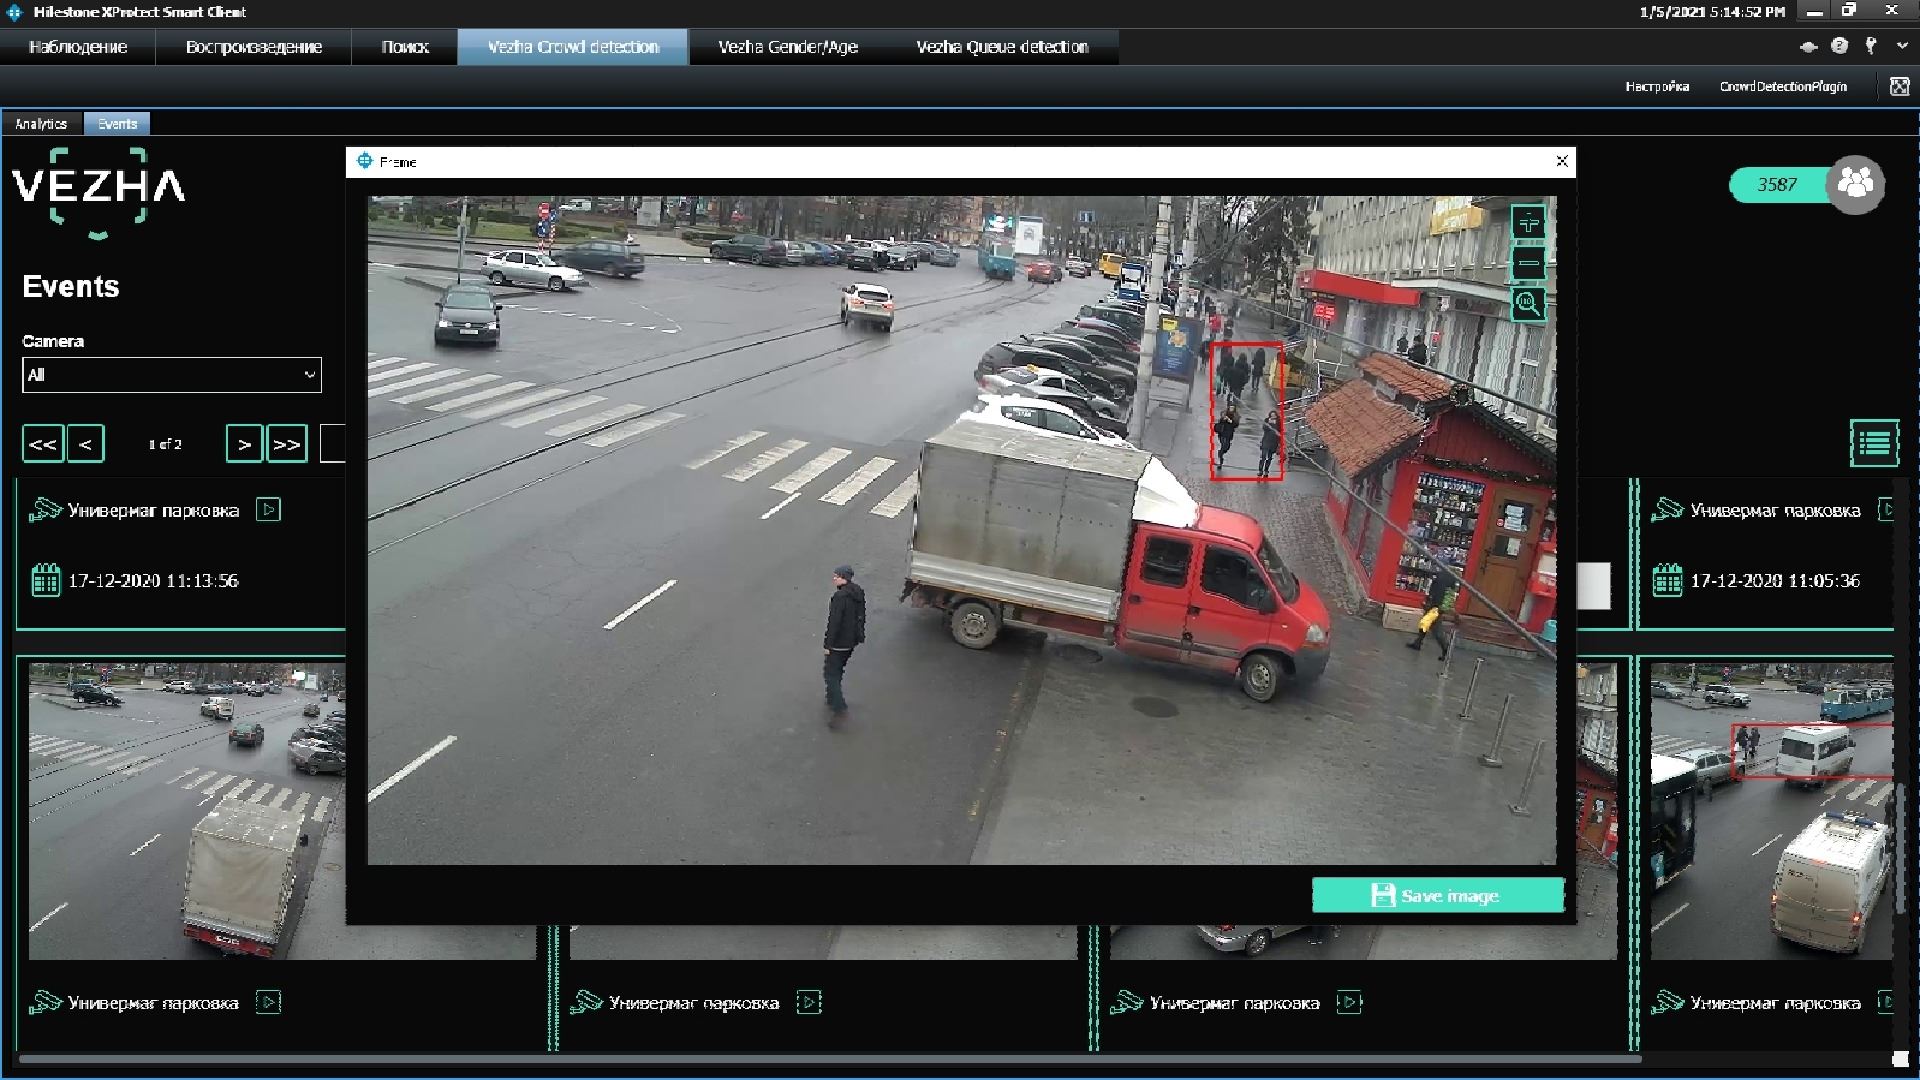Switch to the Analytics tab

pyautogui.click(x=41, y=124)
